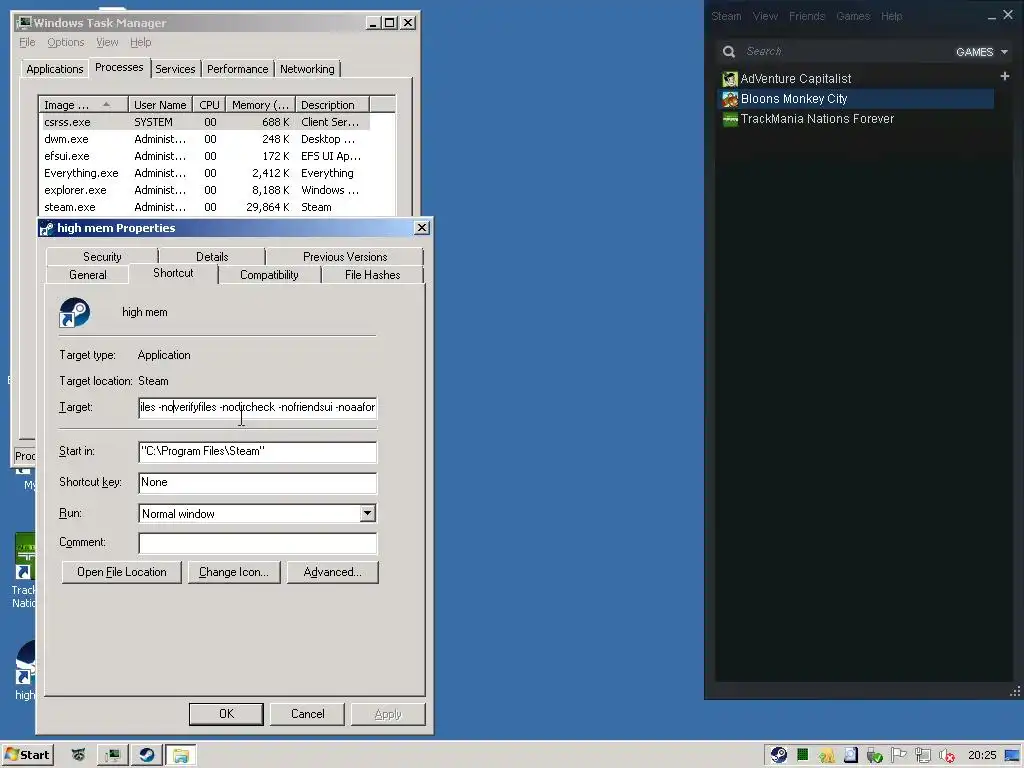Open the Steam menu in Steam window
This screenshot has width=1024, height=768.
(x=726, y=16)
